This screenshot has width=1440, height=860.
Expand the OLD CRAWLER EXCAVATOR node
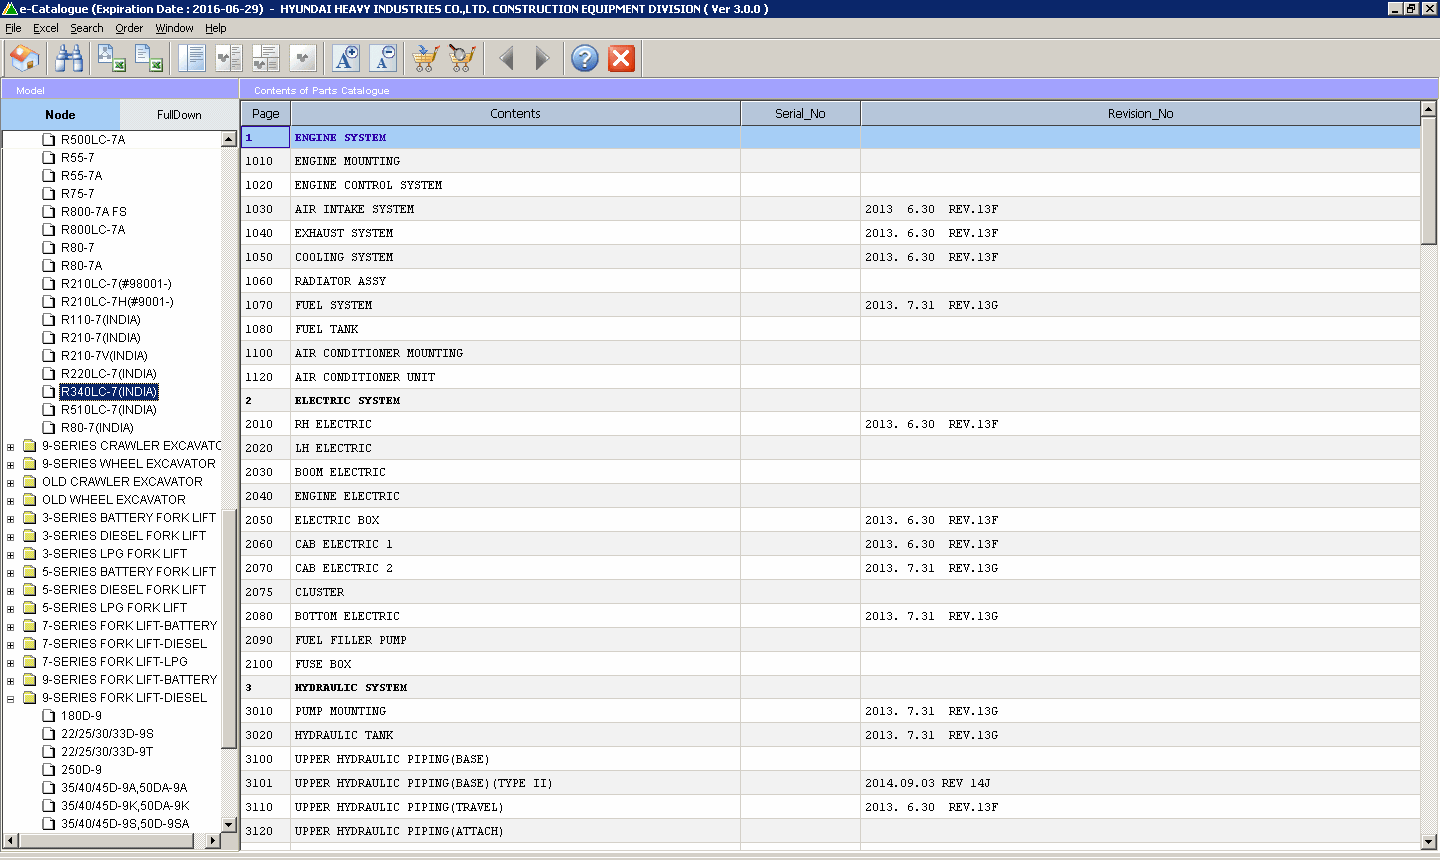tap(11, 483)
